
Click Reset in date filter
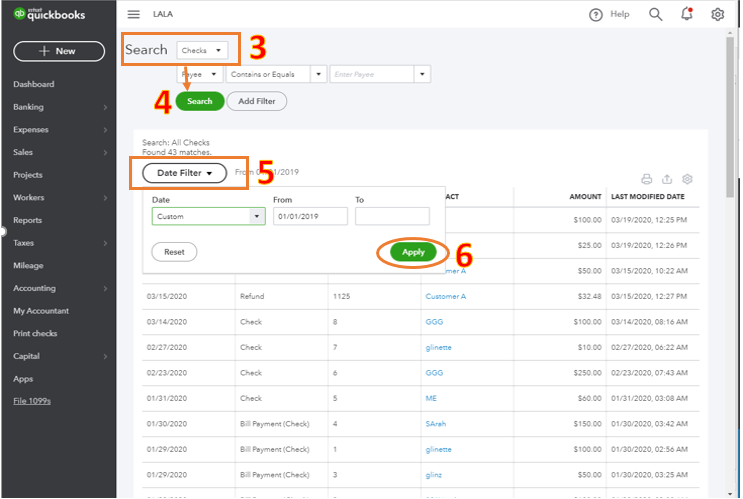(174, 252)
